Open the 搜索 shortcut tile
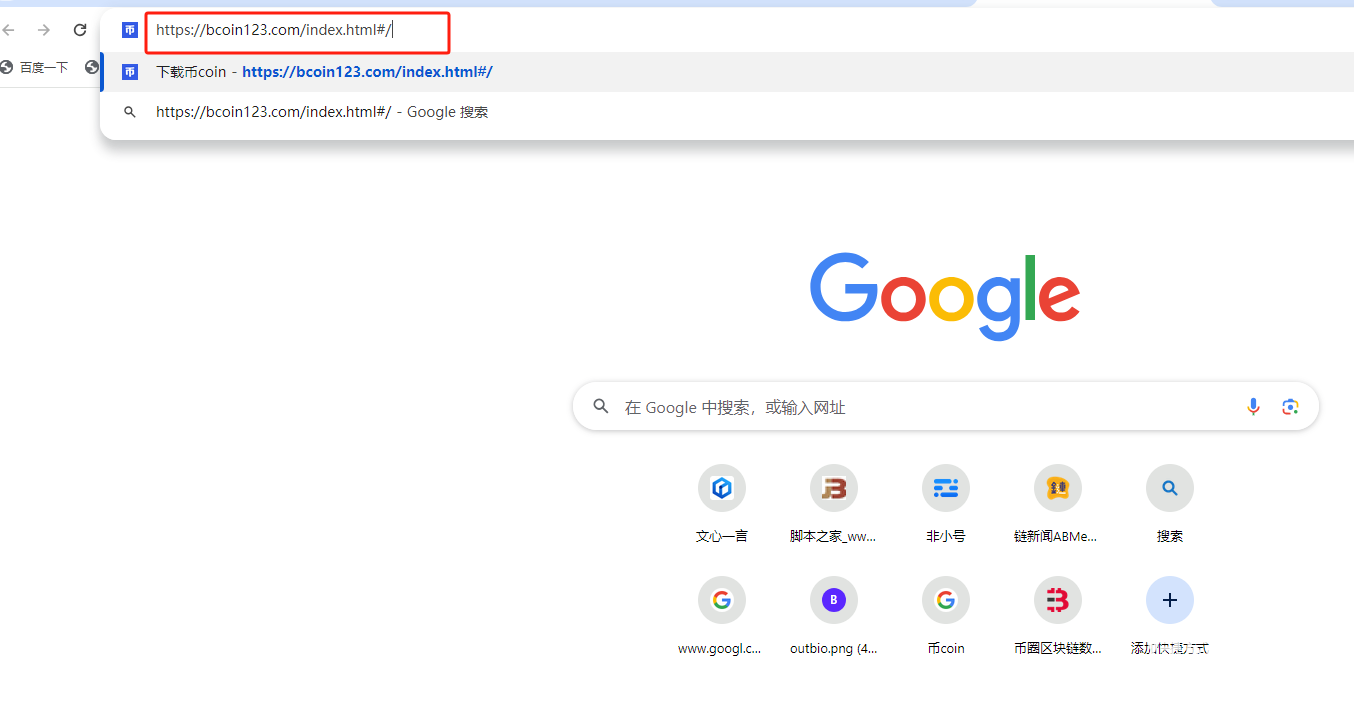 point(1169,489)
